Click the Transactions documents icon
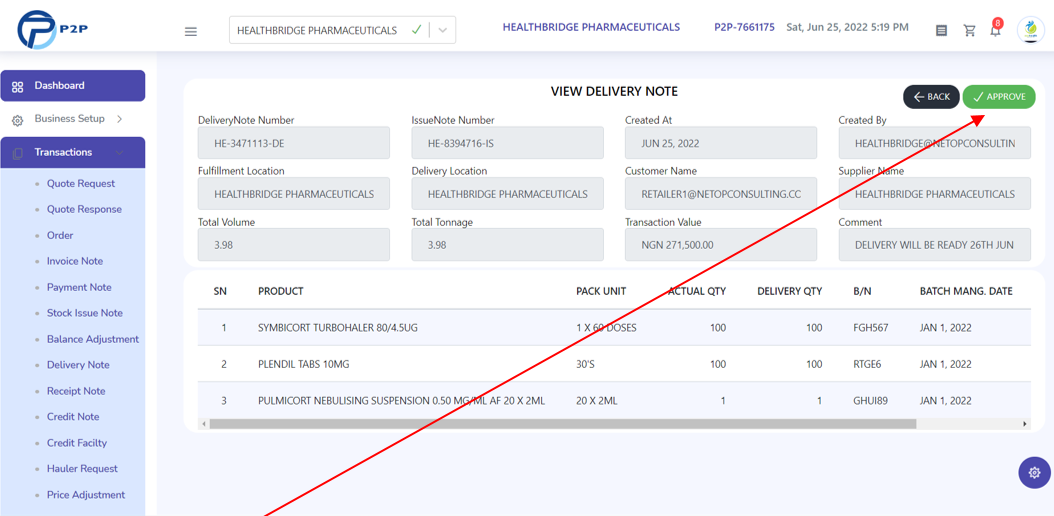 coord(18,153)
